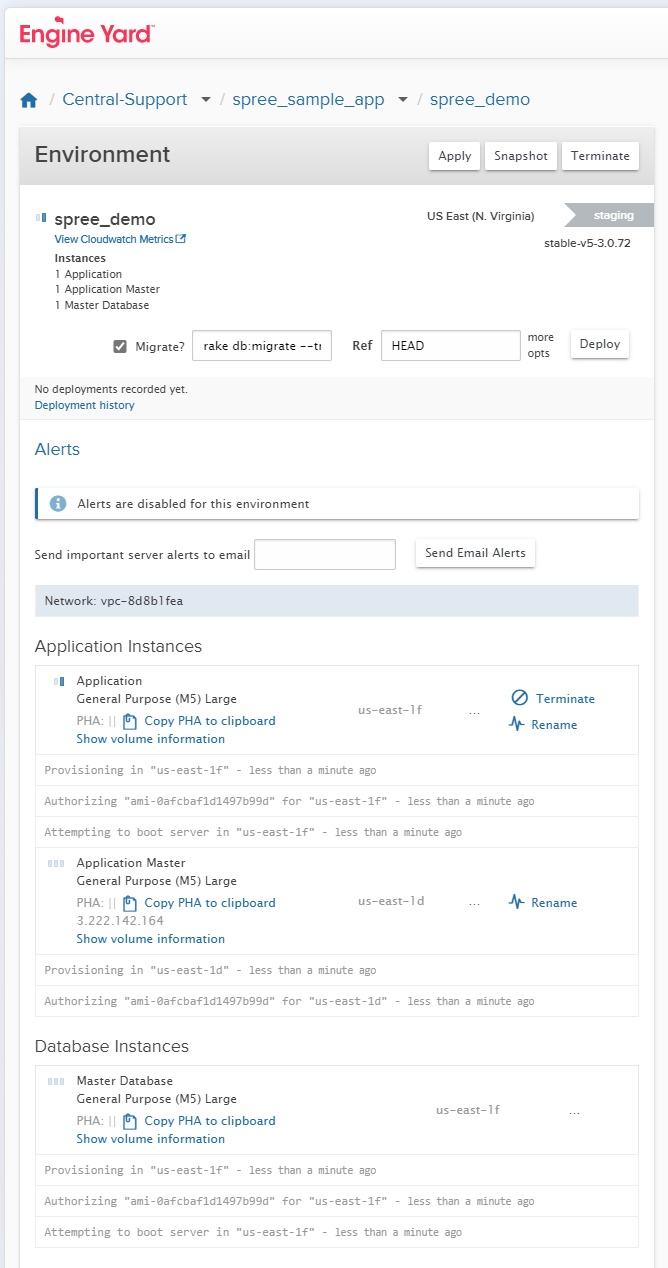The width and height of the screenshot is (668, 1268).
Task: Click Terminate icon for Application instance
Action: tap(519, 698)
